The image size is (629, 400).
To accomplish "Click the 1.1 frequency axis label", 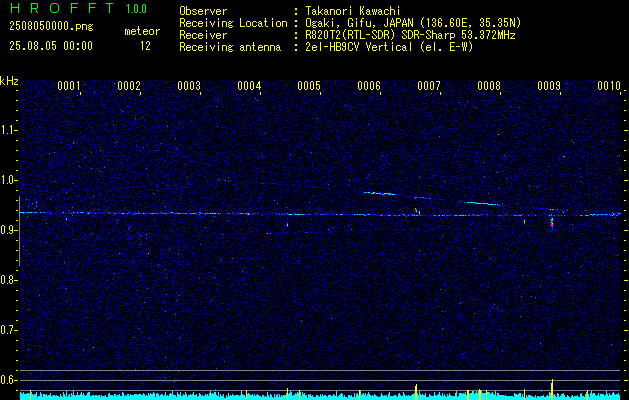I will click(x=9, y=130).
